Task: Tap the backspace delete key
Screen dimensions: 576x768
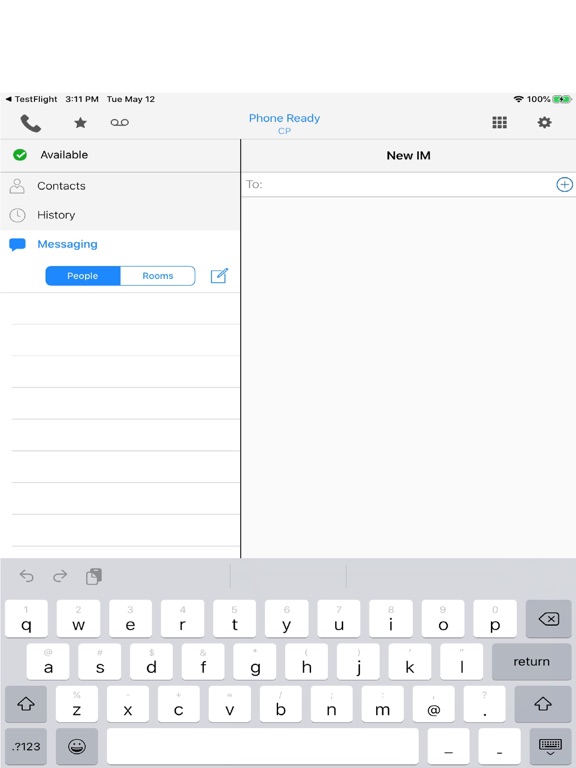Action: pyautogui.click(x=549, y=619)
